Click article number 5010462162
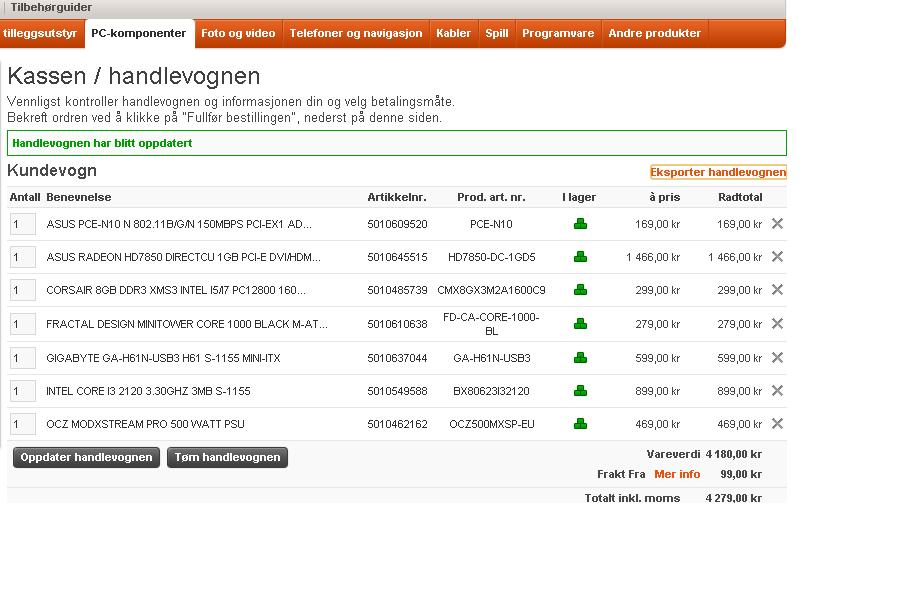Viewport: 924px width, 591px height. pyautogui.click(x=397, y=424)
